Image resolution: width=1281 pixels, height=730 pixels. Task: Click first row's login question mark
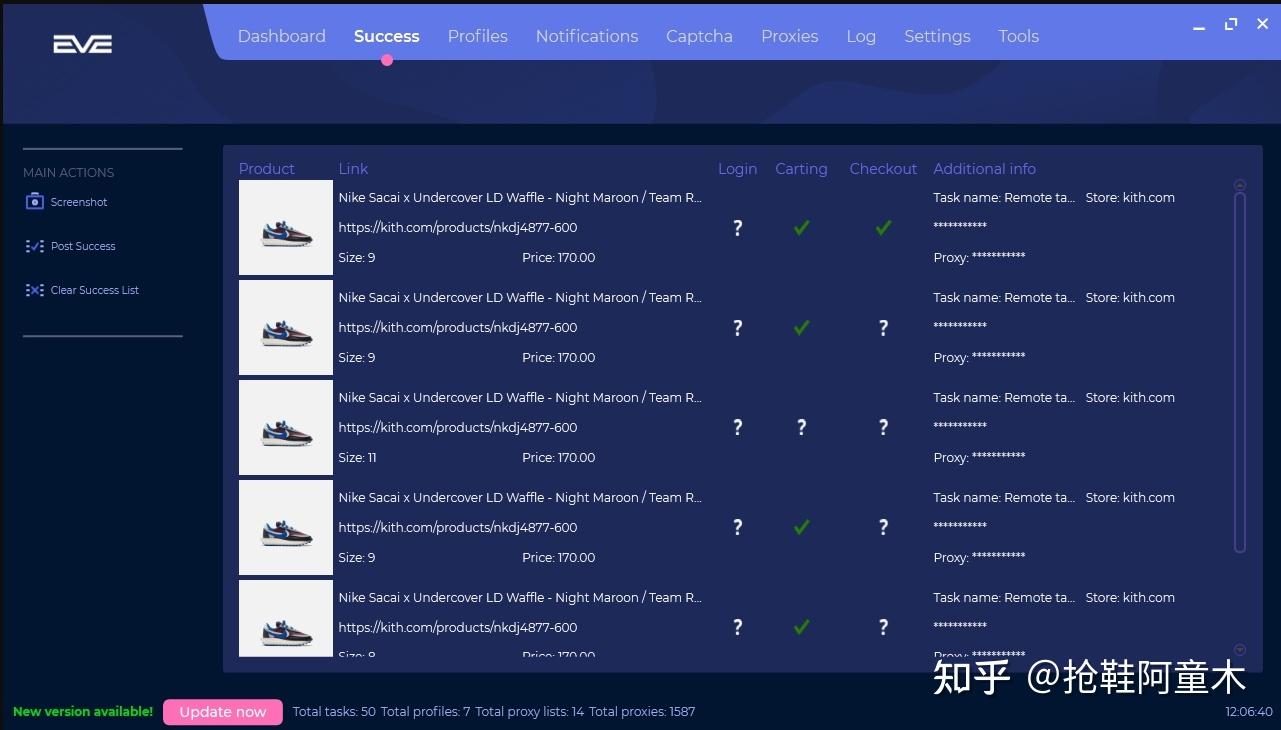(x=737, y=228)
